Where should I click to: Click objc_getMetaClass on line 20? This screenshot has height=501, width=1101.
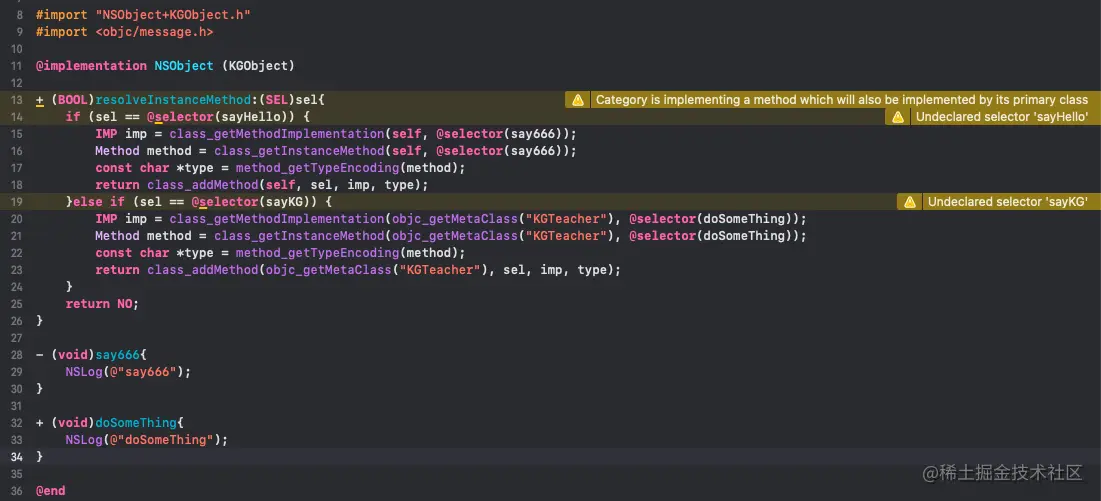click(x=454, y=219)
